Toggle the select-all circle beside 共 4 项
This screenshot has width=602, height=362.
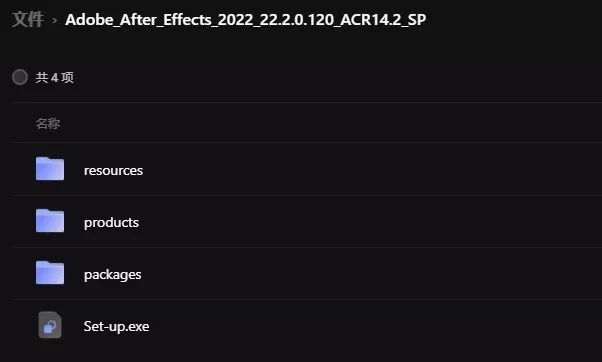20,77
